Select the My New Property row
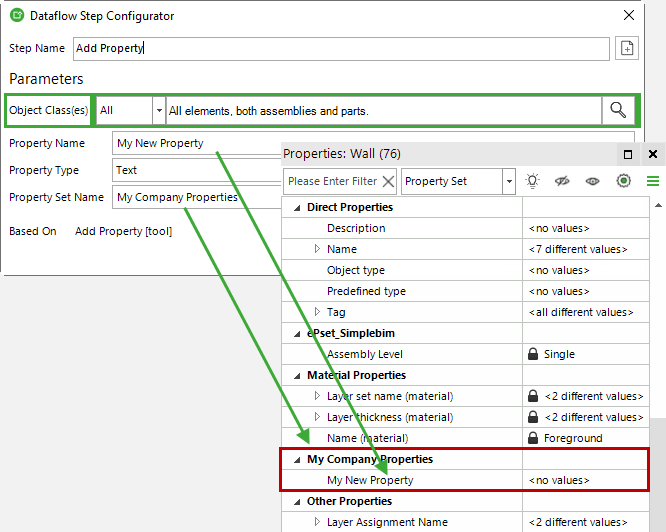Image resolution: width=666 pixels, height=532 pixels. (x=465, y=480)
